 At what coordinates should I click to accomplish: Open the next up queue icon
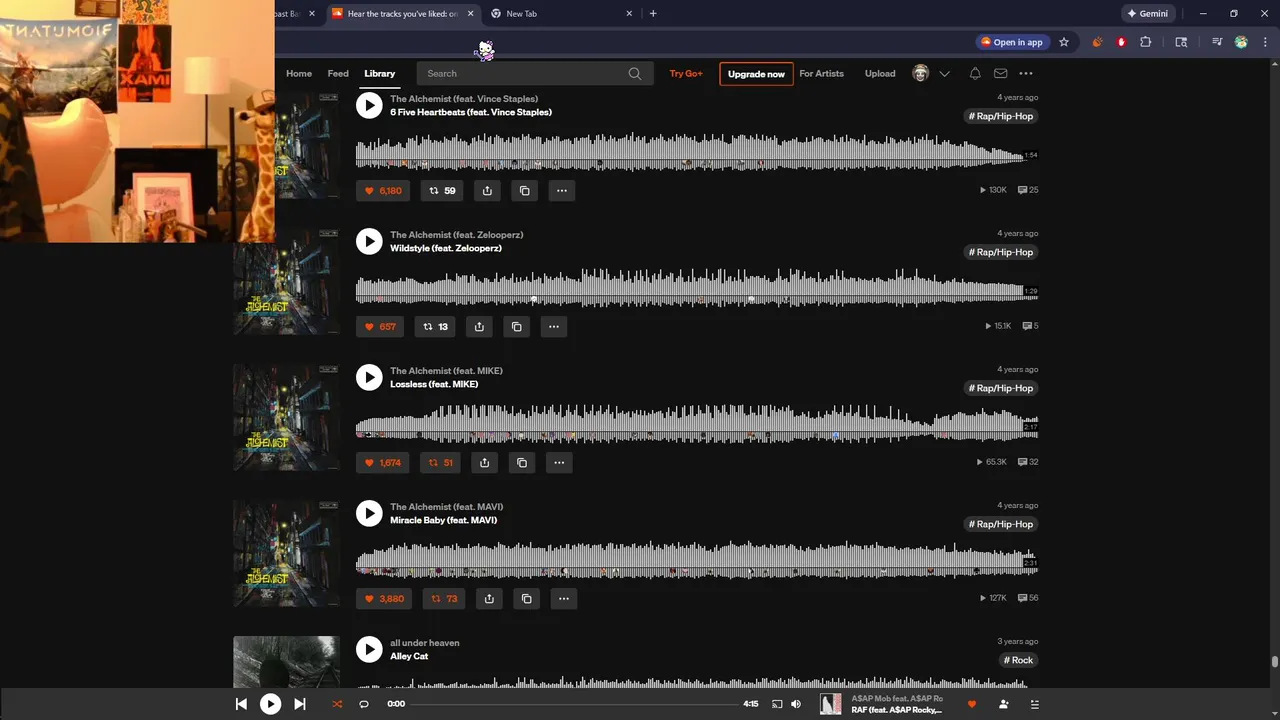click(1034, 704)
